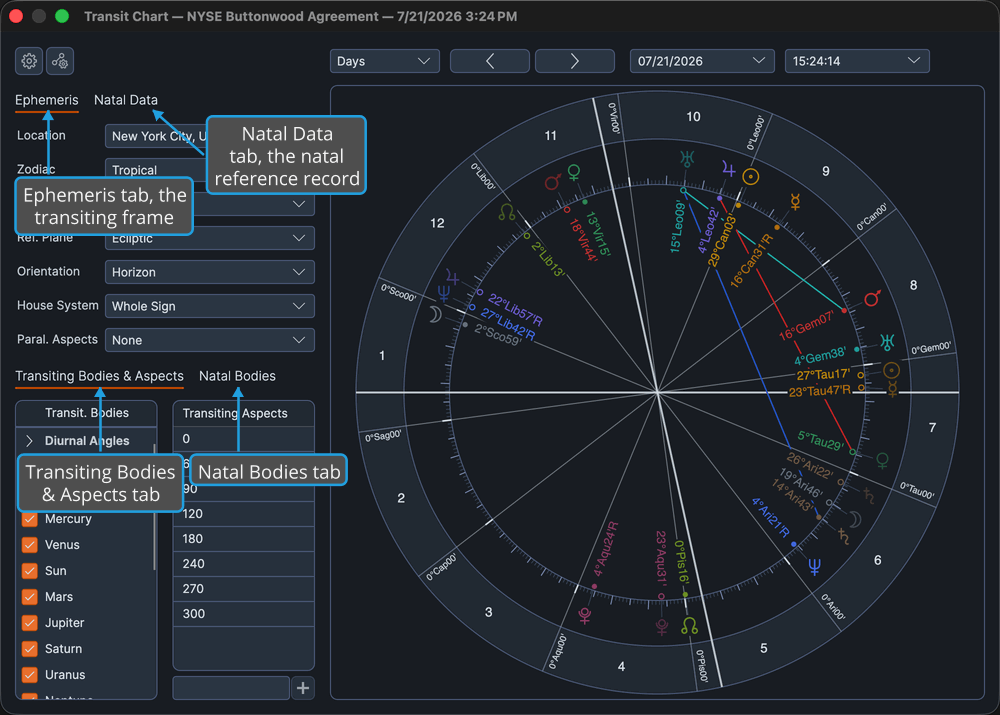The image size is (1000, 715).
Task: Click the blue Neptune glyph near house 6
Action: pyautogui.click(x=814, y=566)
